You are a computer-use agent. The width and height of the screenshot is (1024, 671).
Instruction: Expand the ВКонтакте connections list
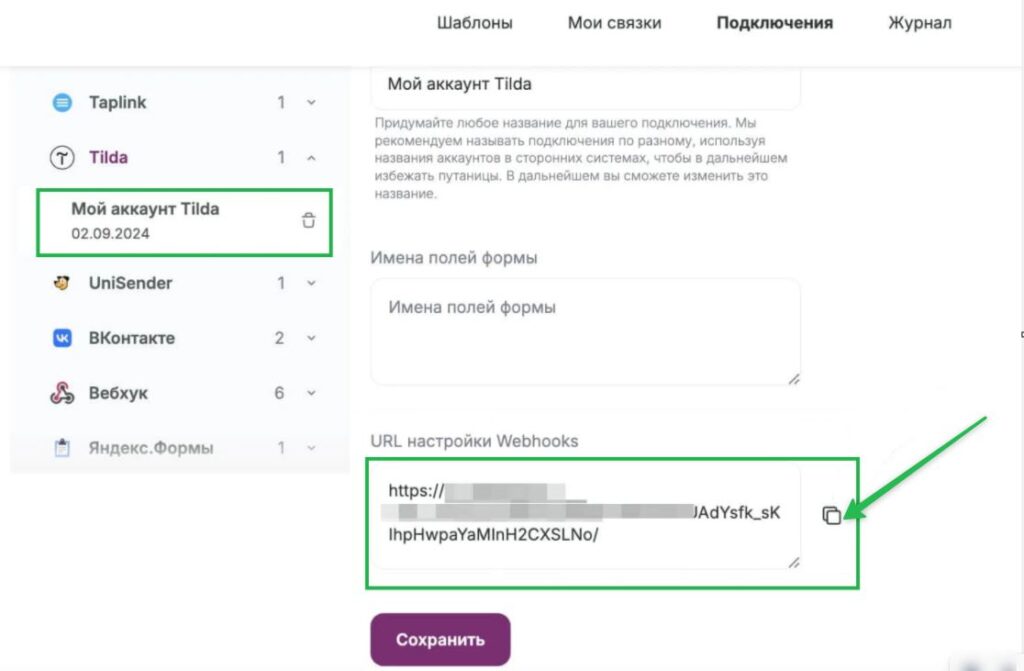coord(312,338)
